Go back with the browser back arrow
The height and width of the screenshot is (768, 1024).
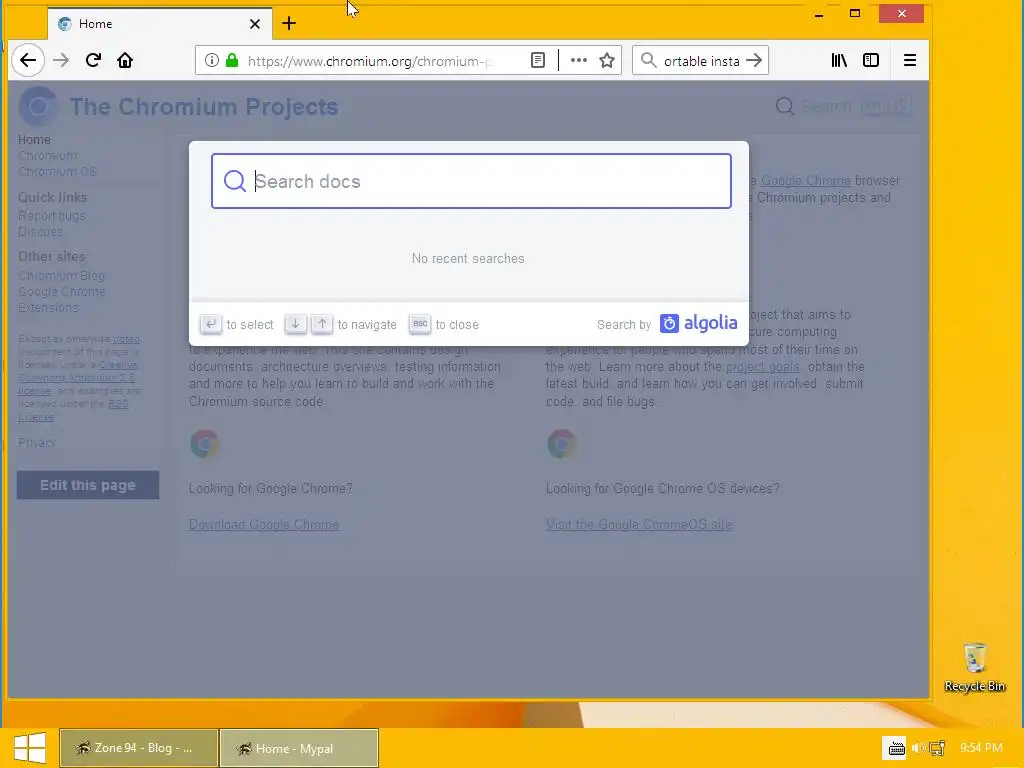click(x=27, y=60)
